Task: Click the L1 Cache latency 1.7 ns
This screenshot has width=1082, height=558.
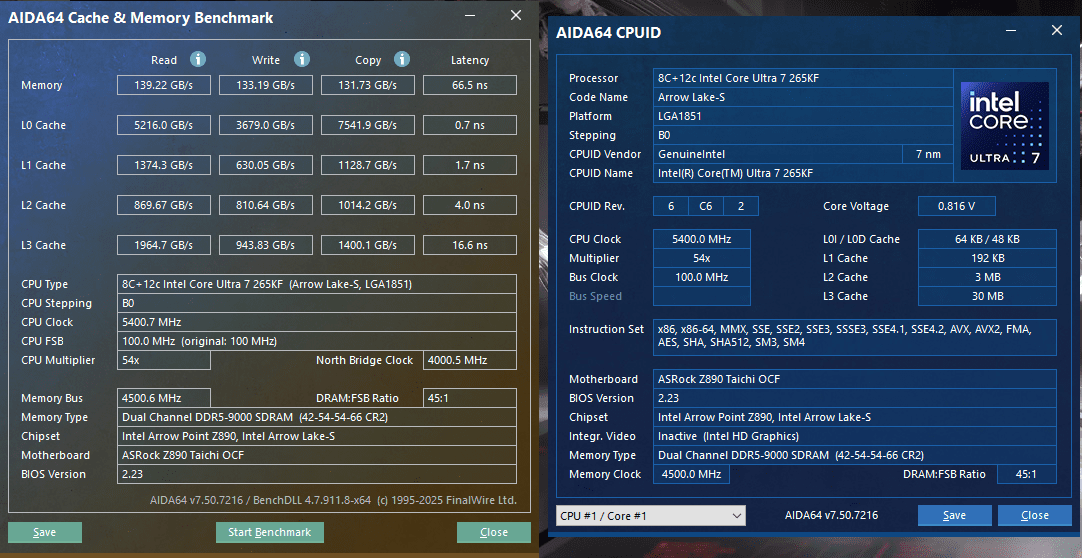Action: point(470,166)
